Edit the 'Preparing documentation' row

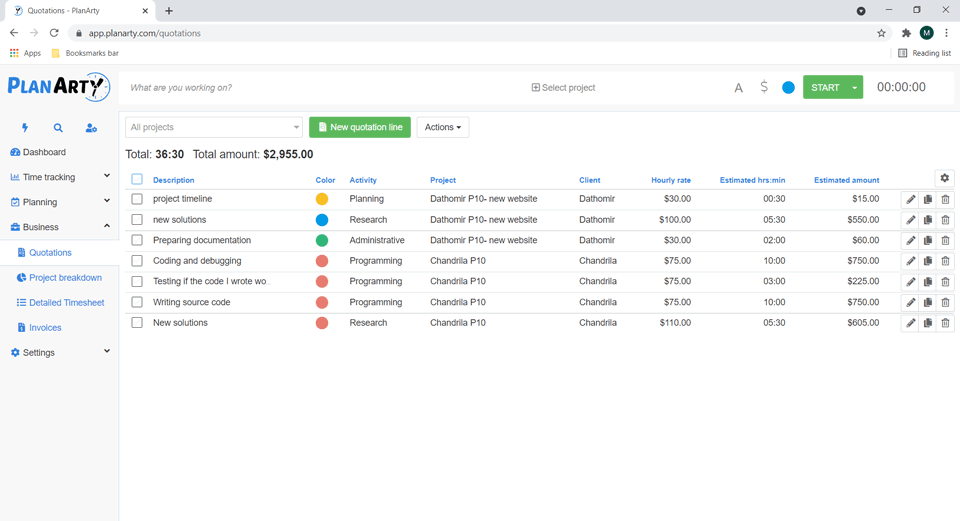(x=910, y=241)
